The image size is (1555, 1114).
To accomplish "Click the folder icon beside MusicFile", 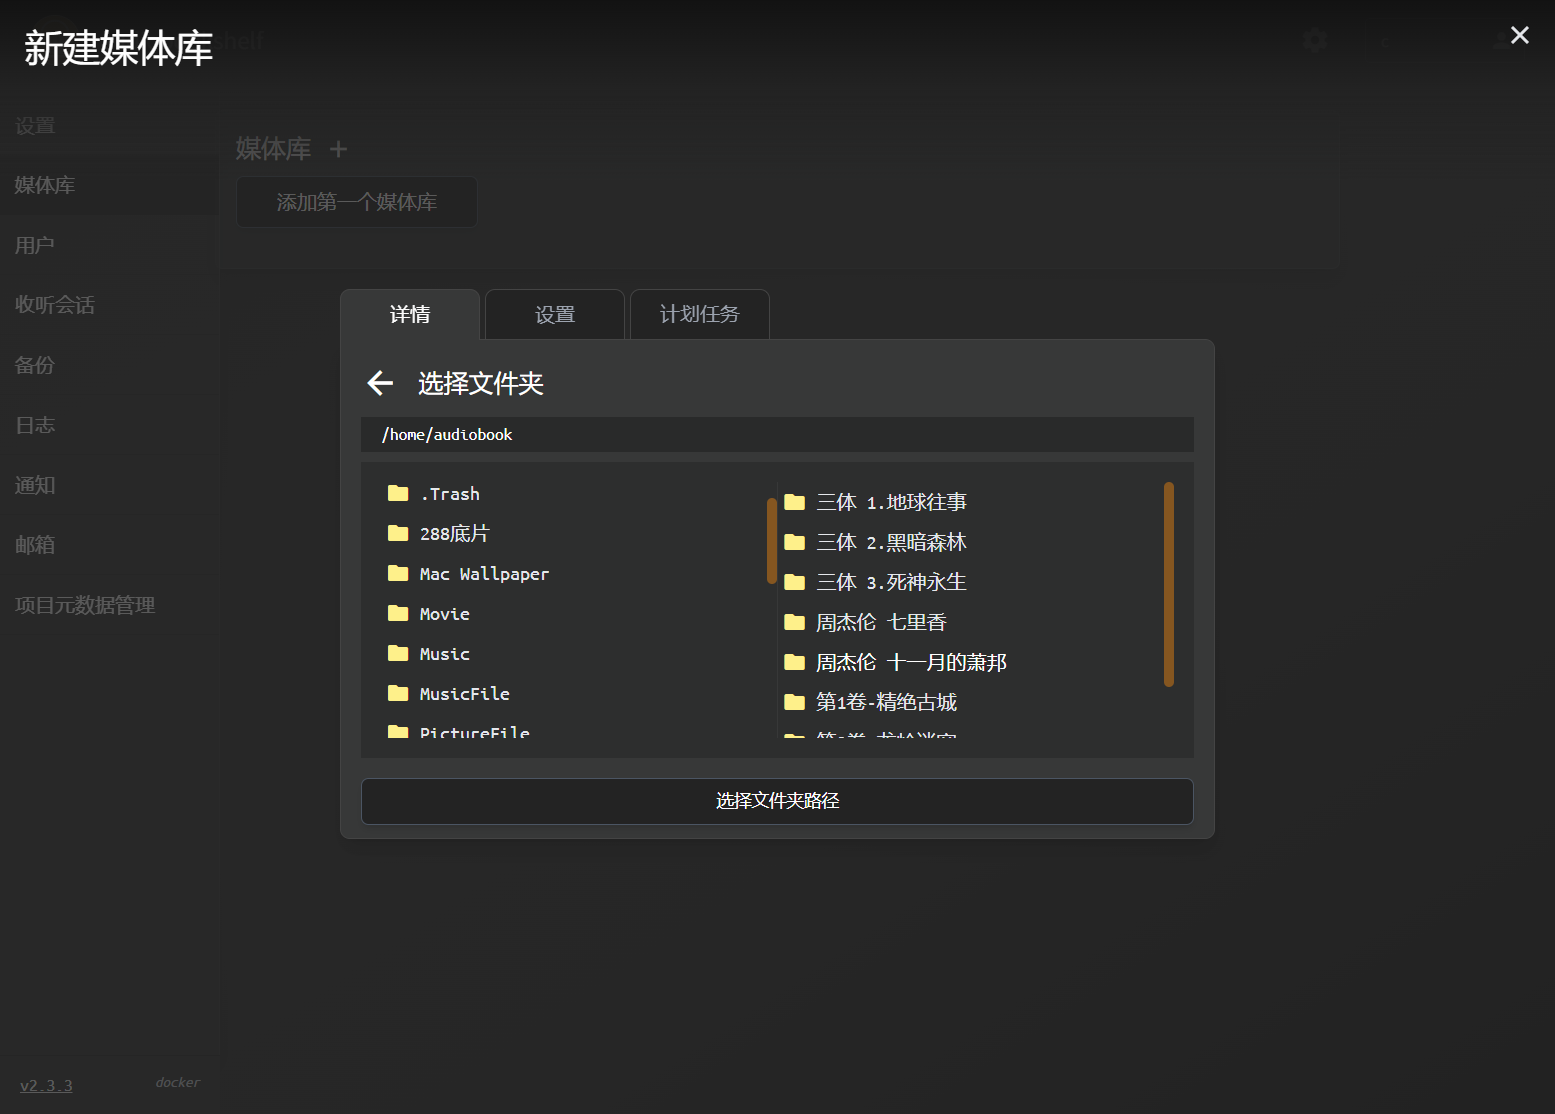I will (x=398, y=693).
